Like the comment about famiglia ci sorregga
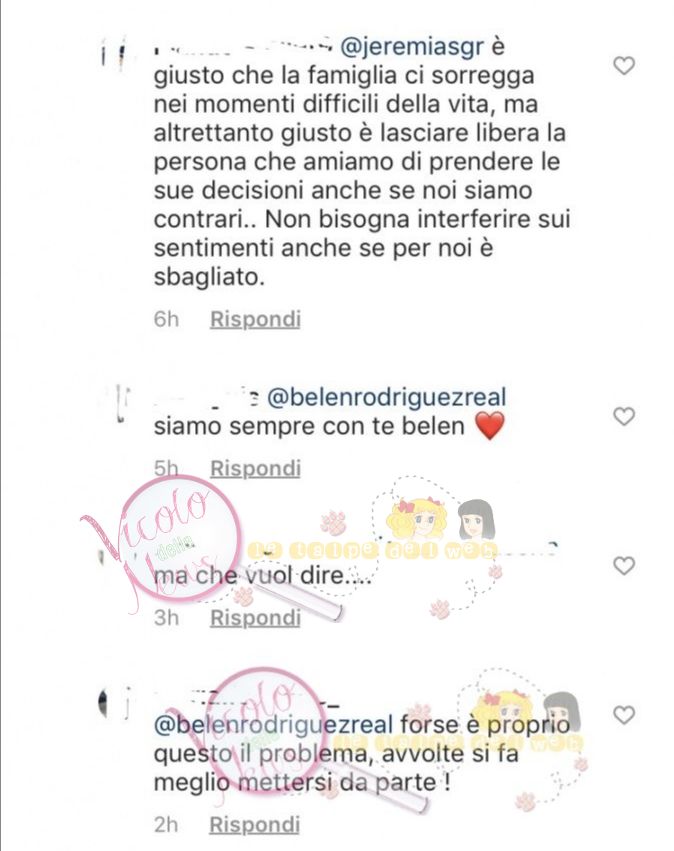Viewport: 674px width, 851px height. coord(624,66)
